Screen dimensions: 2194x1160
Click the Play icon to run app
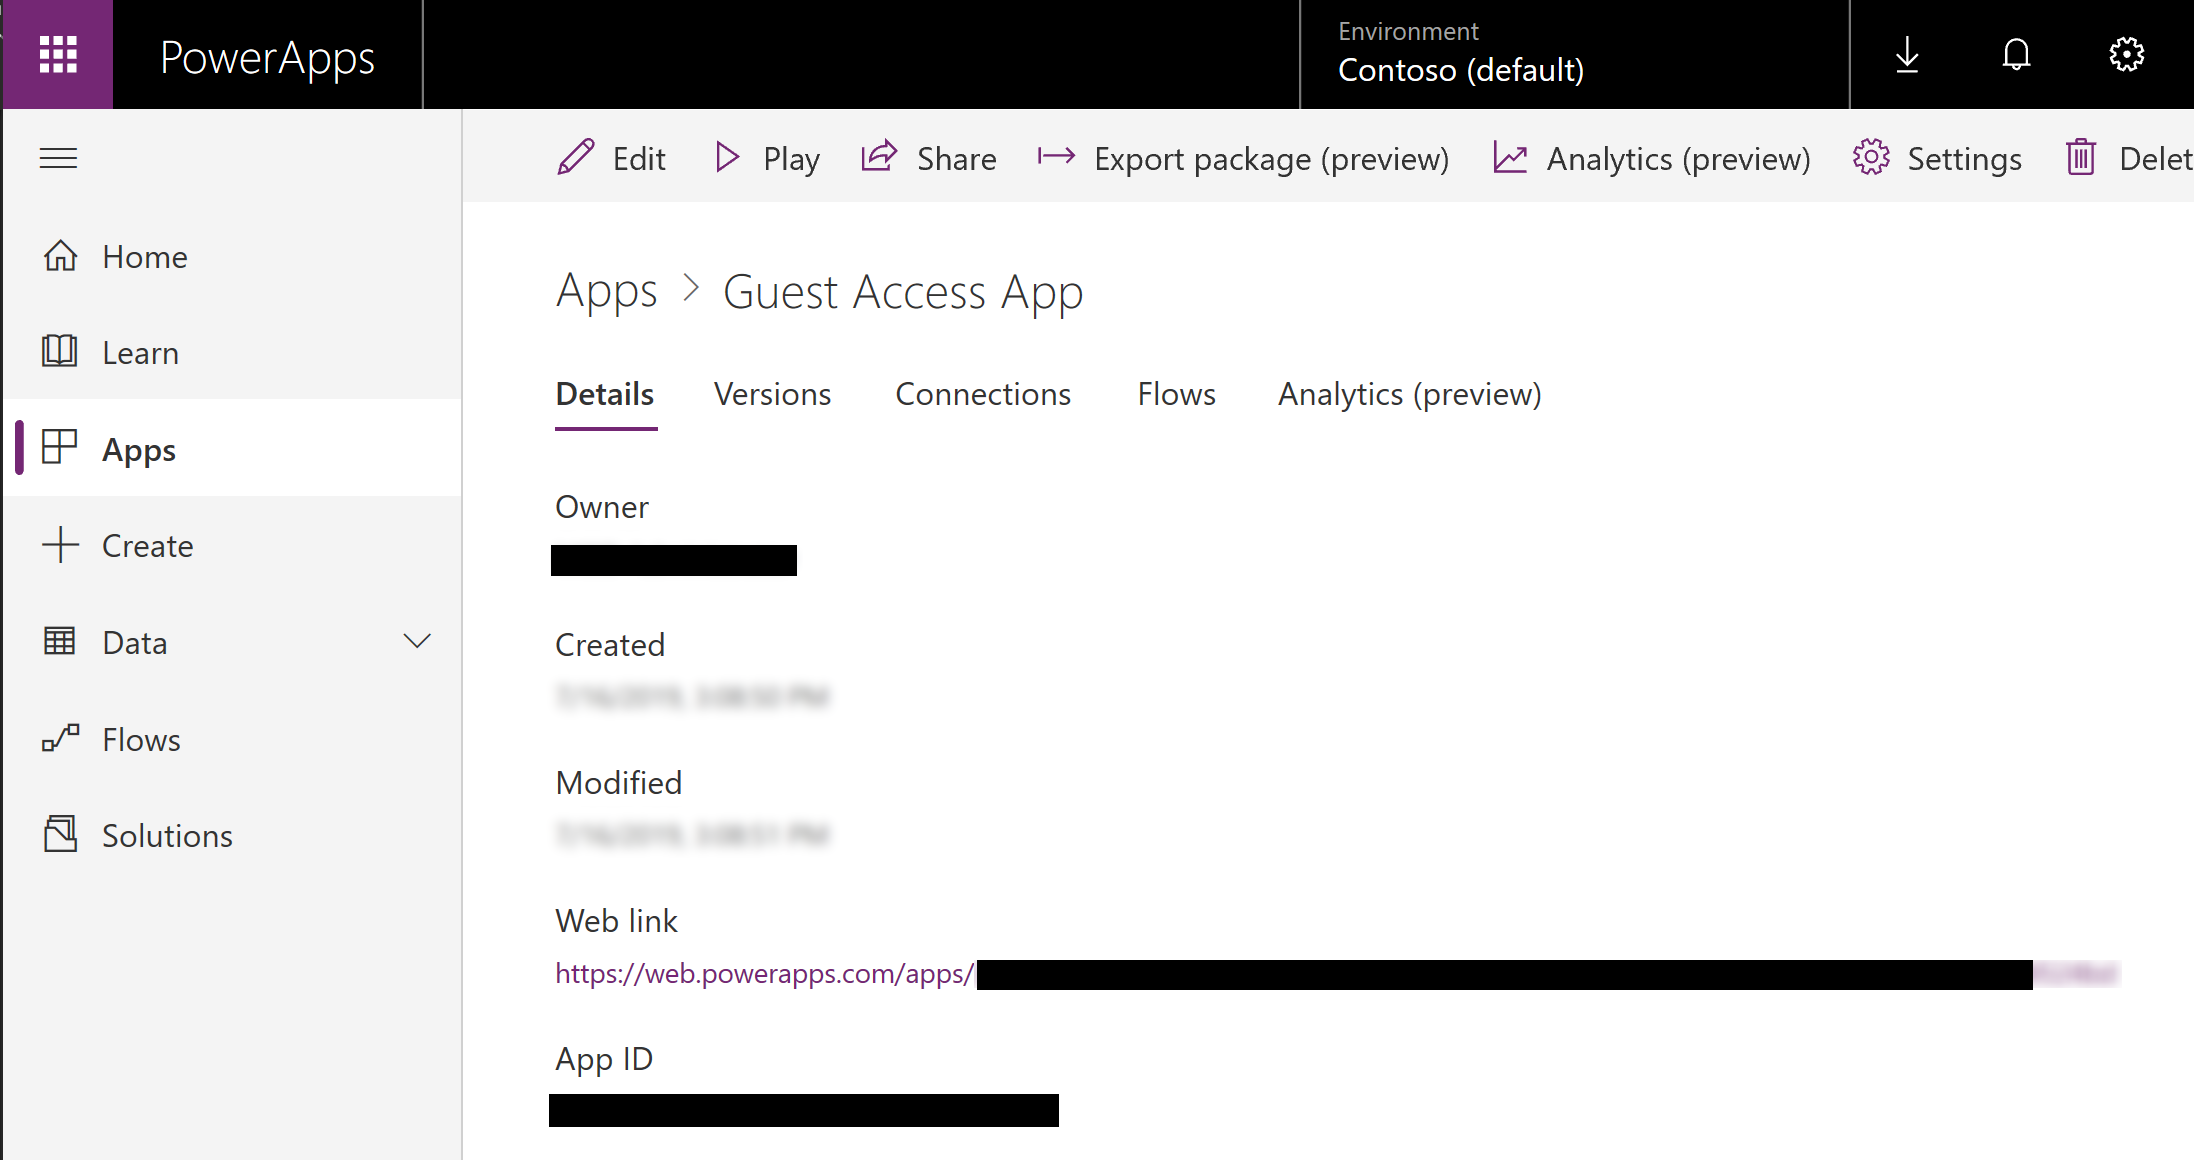pos(730,157)
